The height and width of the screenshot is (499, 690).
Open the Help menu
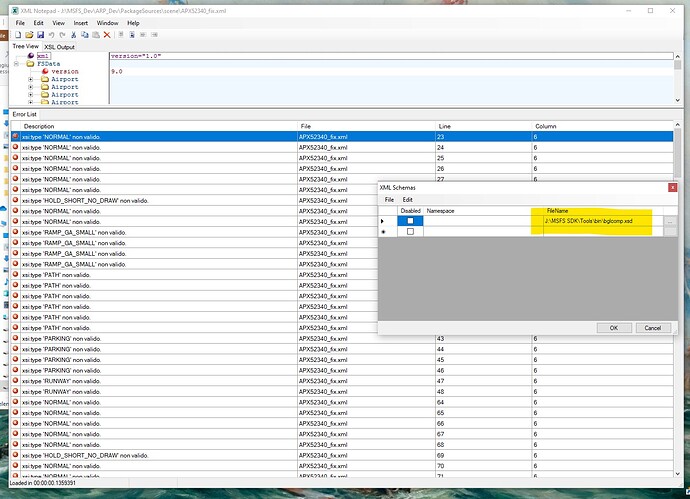133,23
